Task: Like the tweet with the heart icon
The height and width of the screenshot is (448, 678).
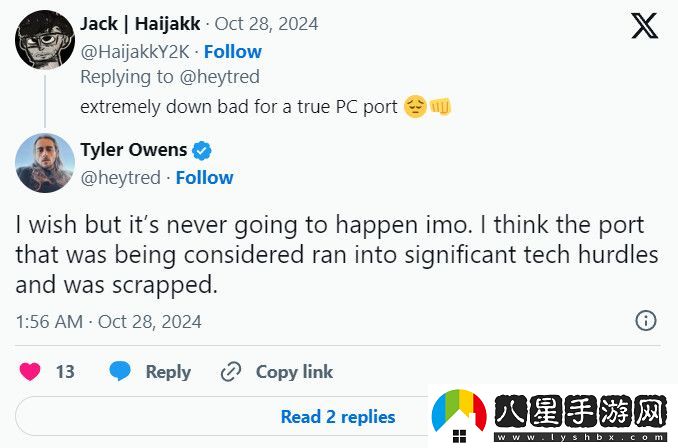Action: click(30, 371)
